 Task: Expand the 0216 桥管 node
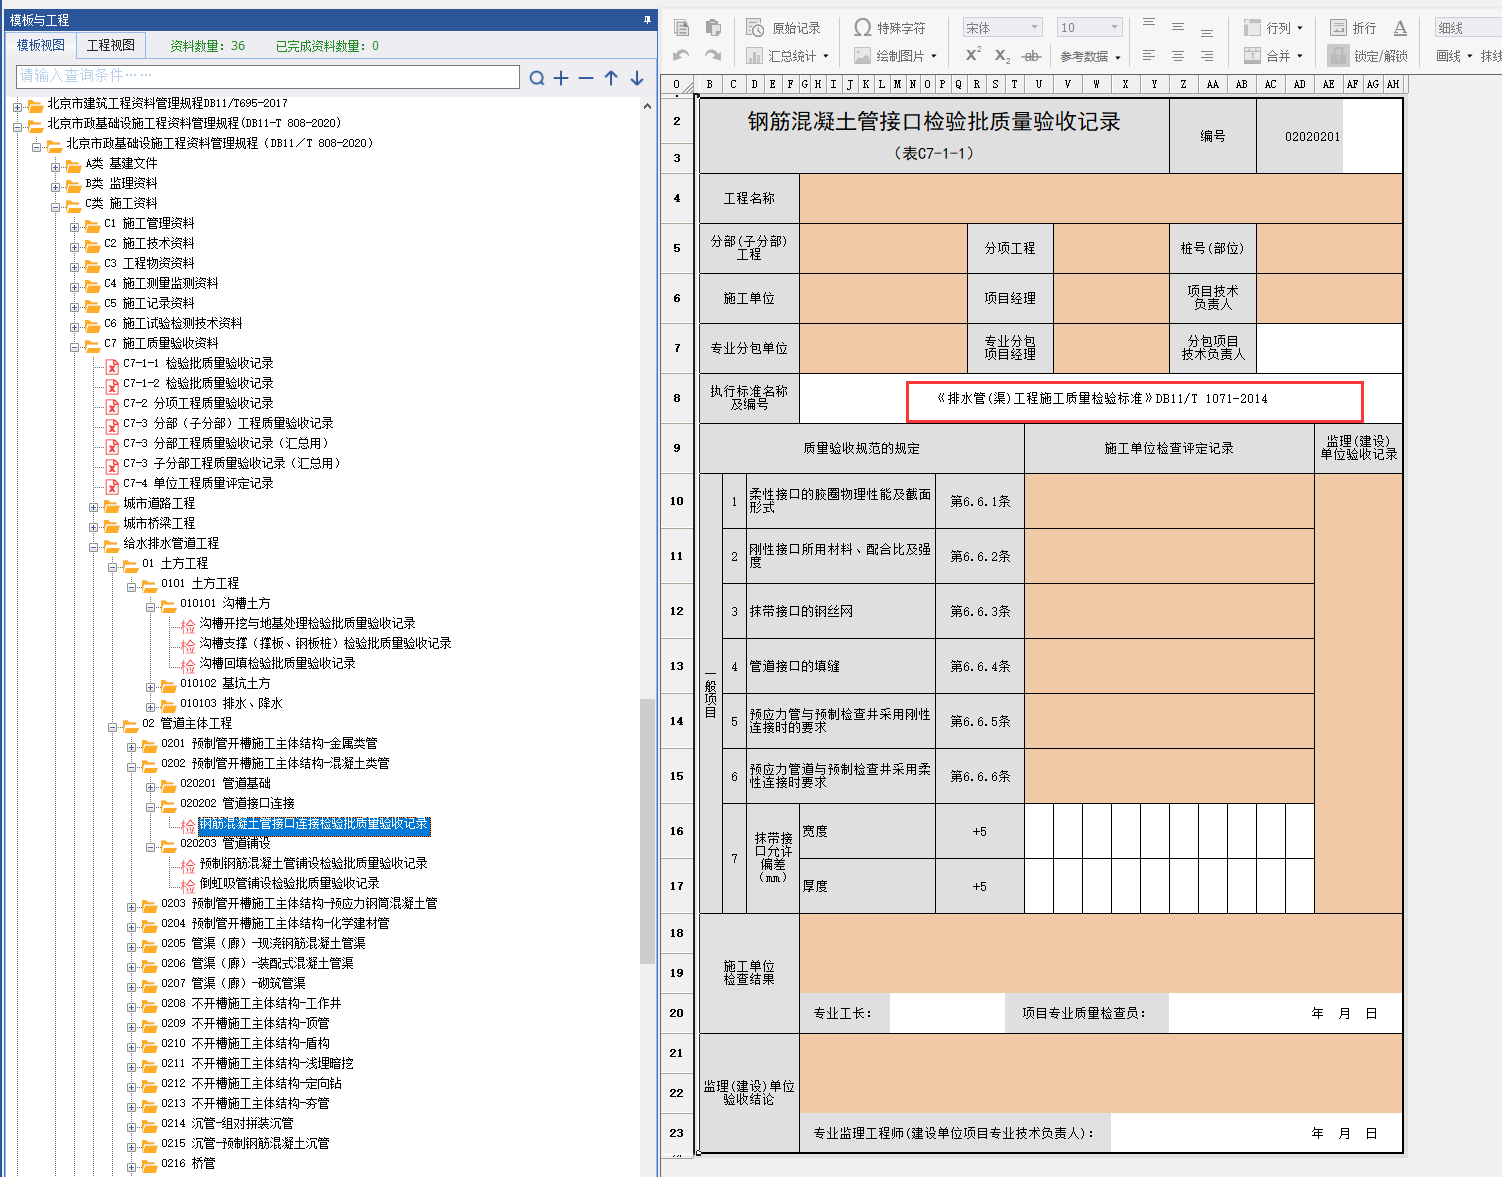132,1167
